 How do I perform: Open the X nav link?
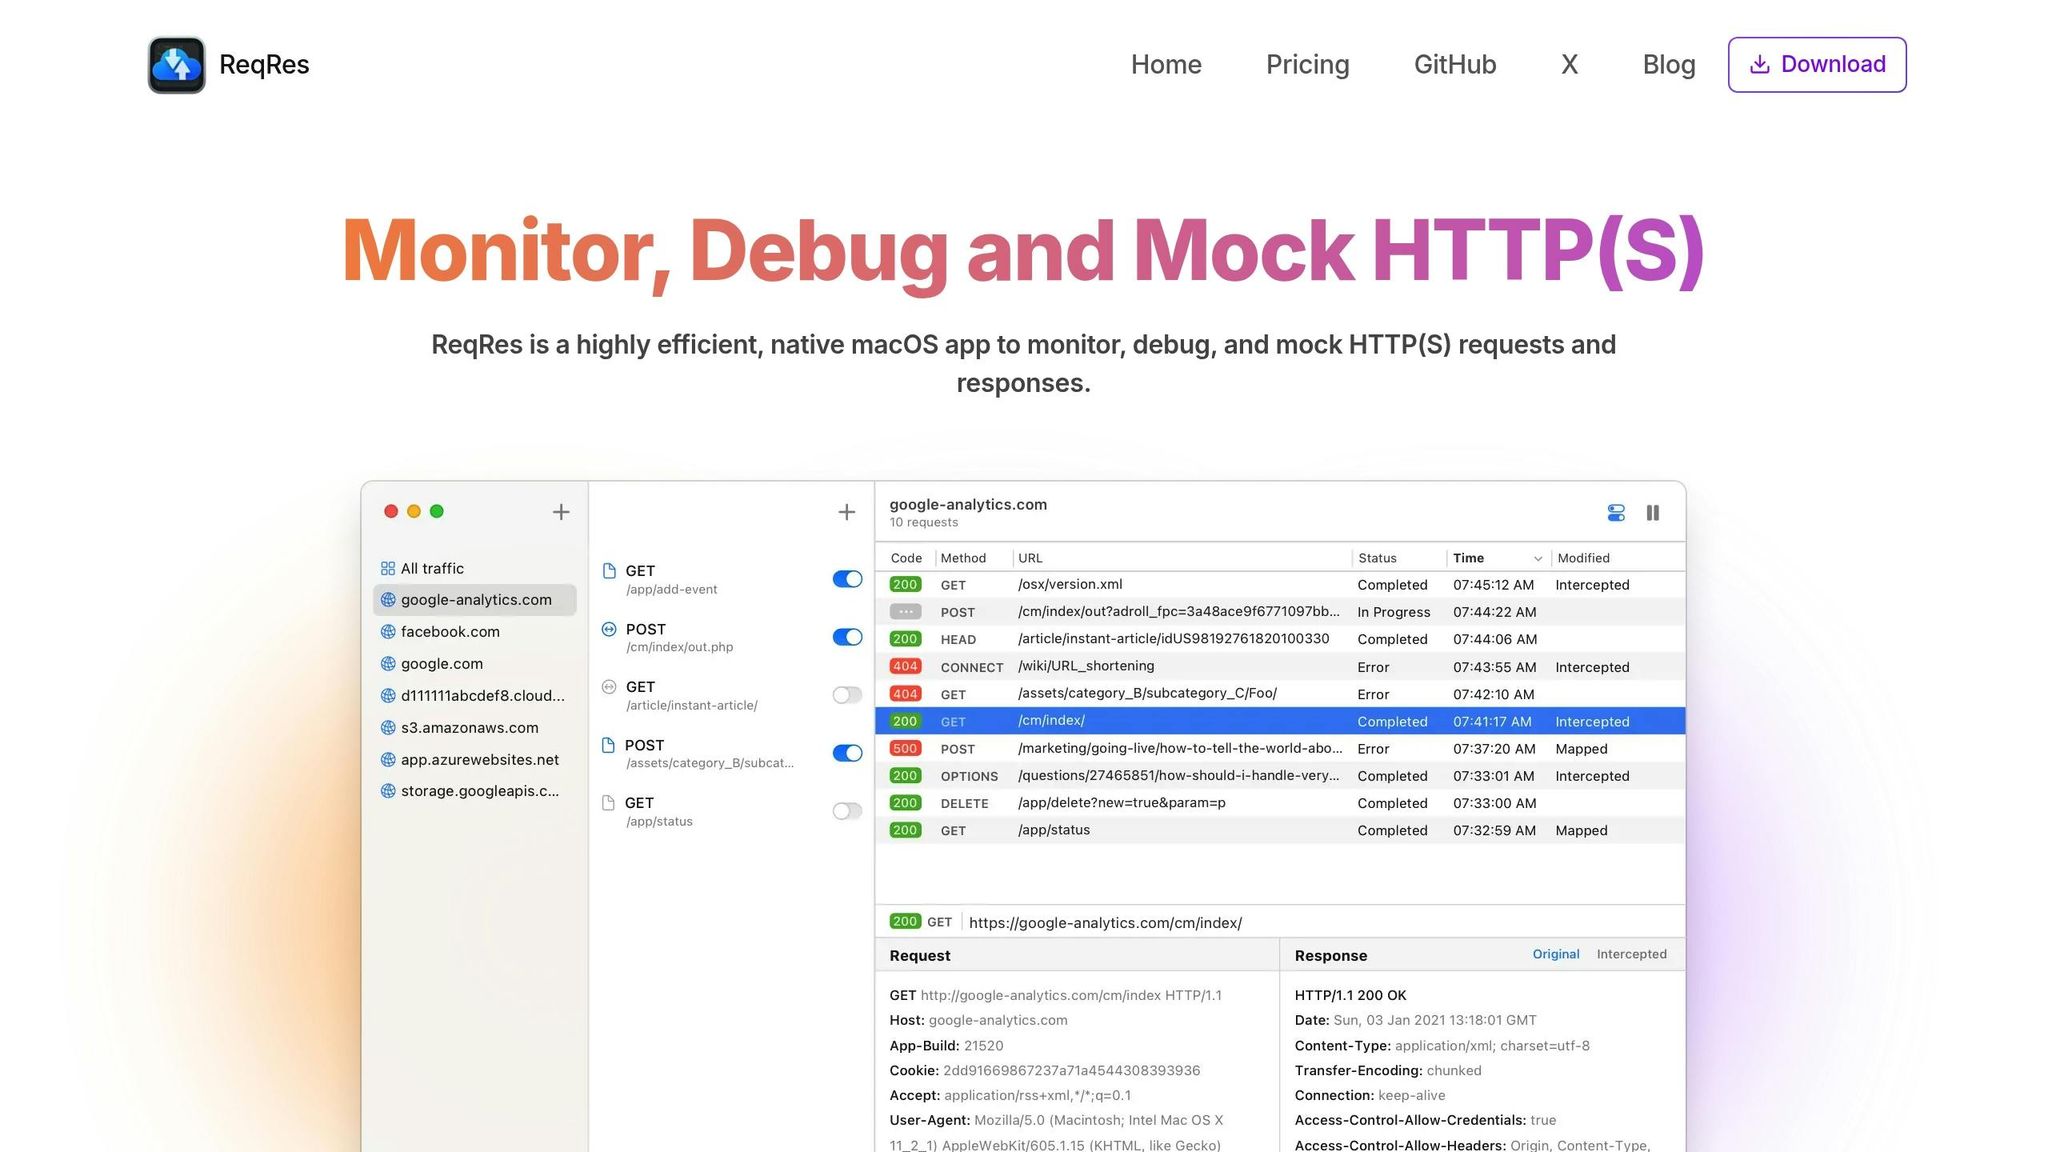coord(1570,65)
